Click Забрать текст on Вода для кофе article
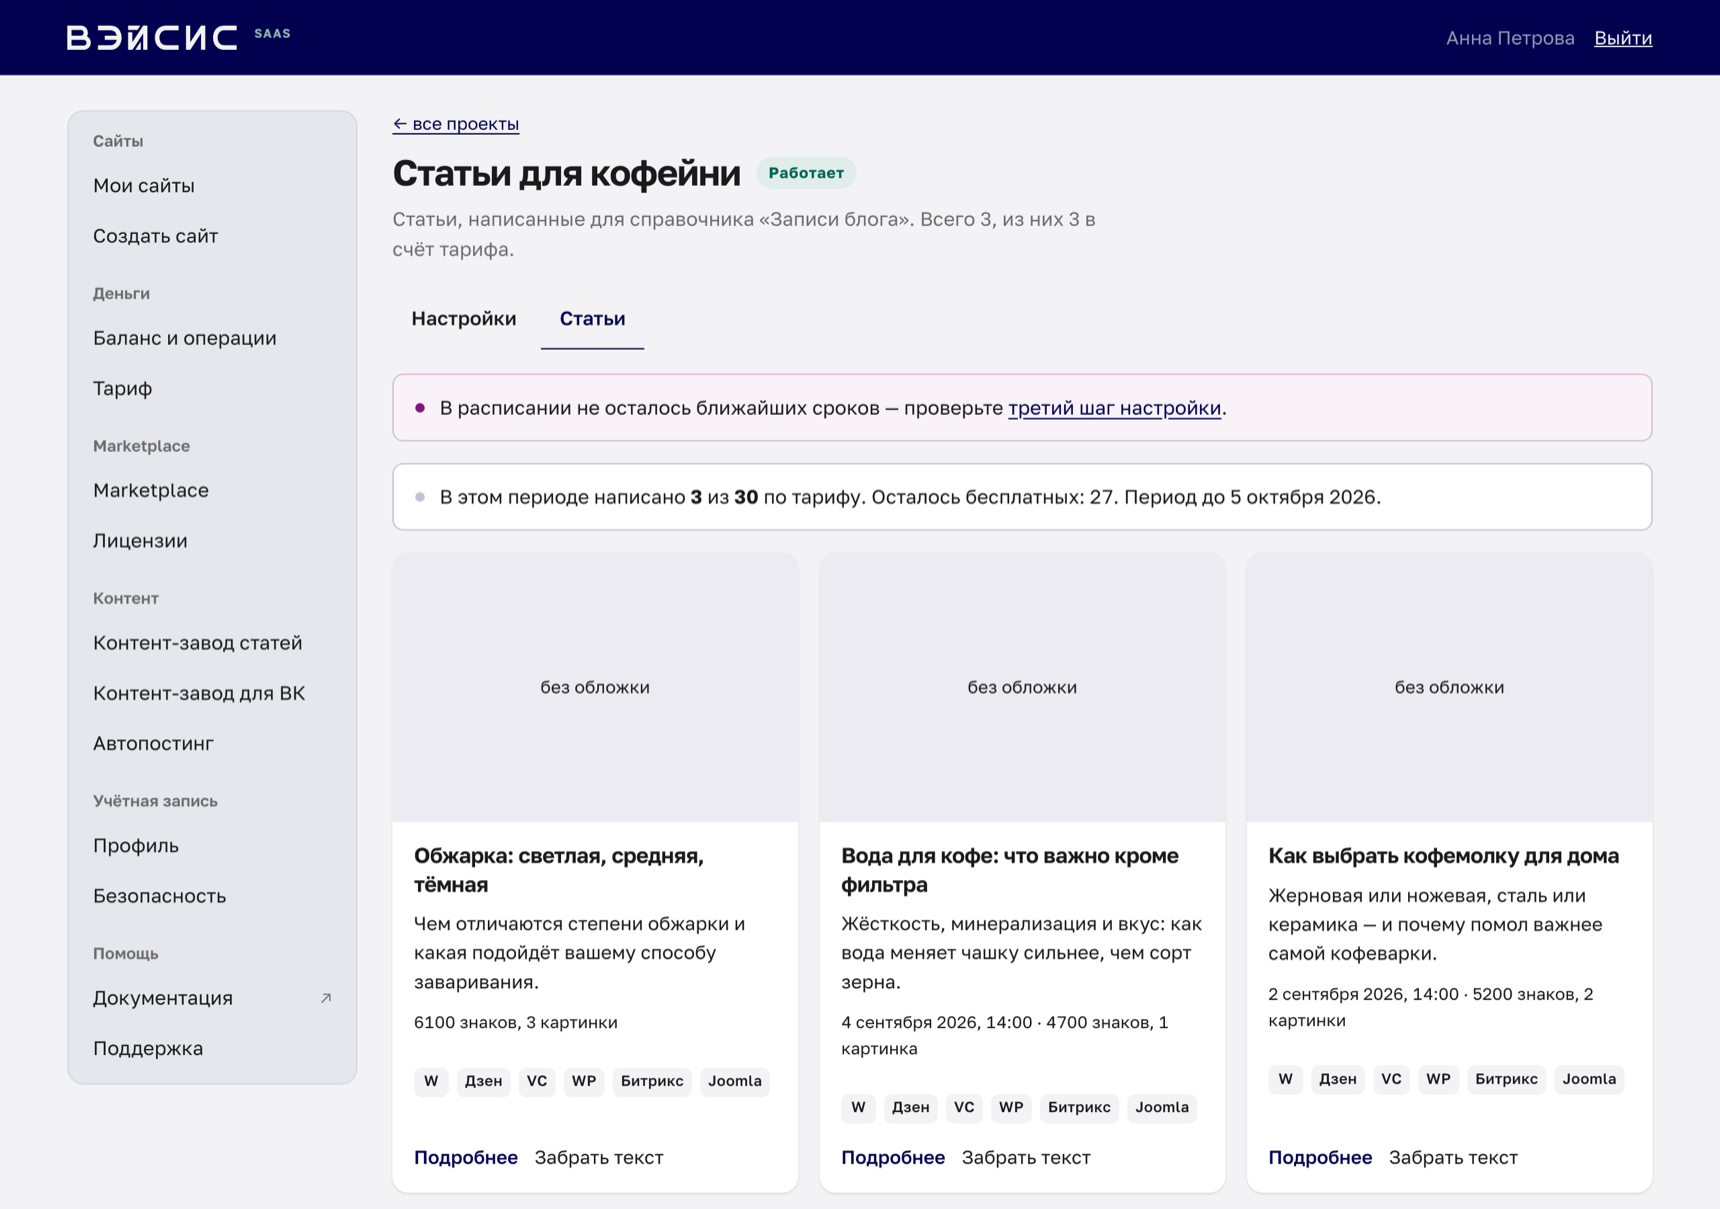This screenshot has height=1209, width=1720. click(x=1026, y=1157)
